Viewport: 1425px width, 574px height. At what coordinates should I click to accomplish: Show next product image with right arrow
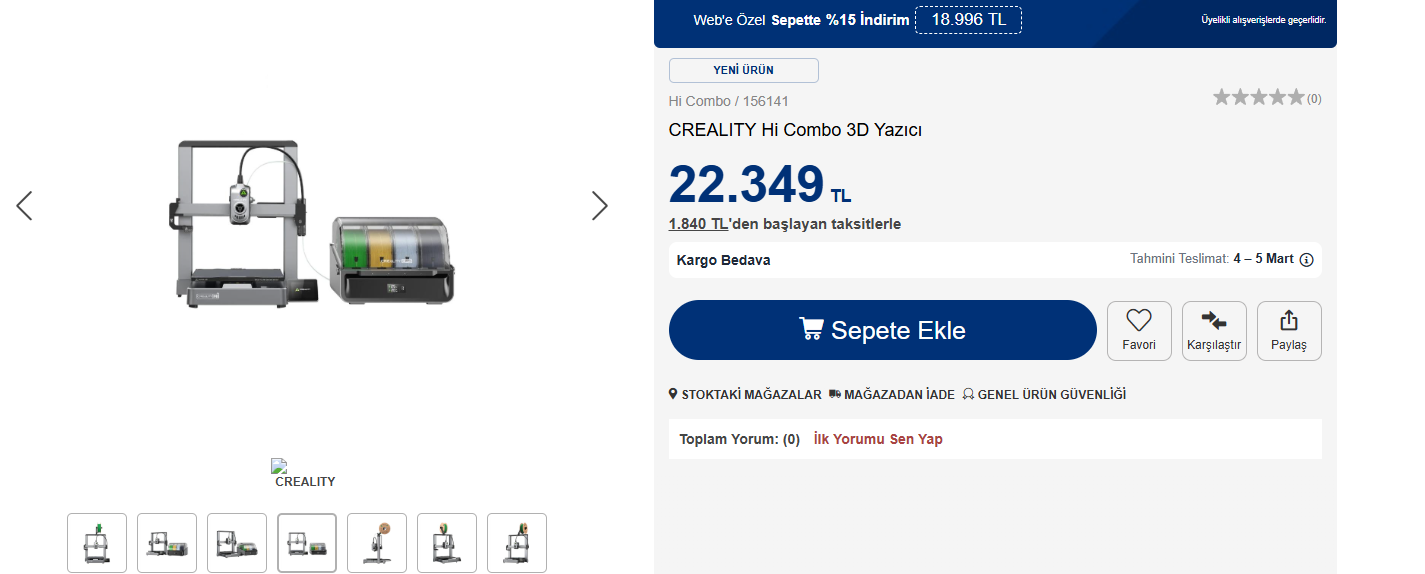point(599,206)
